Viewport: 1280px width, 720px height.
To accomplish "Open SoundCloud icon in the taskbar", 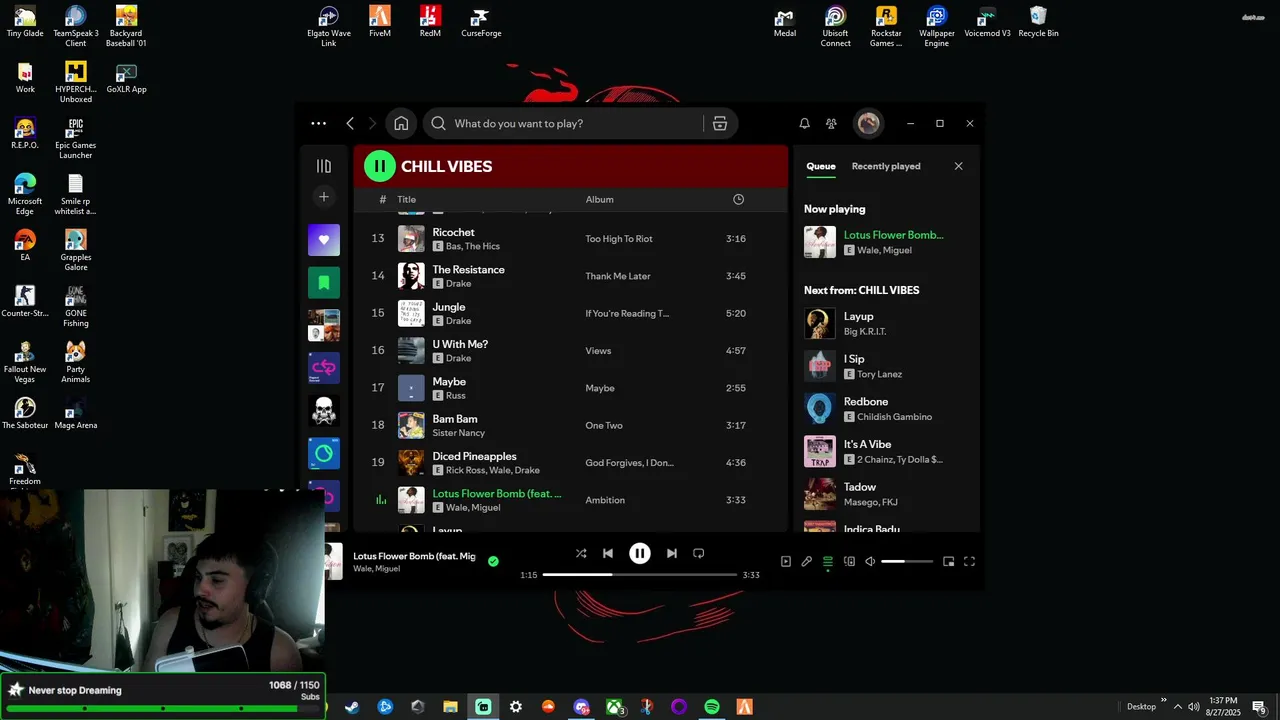I will click(x=548, y=707).
